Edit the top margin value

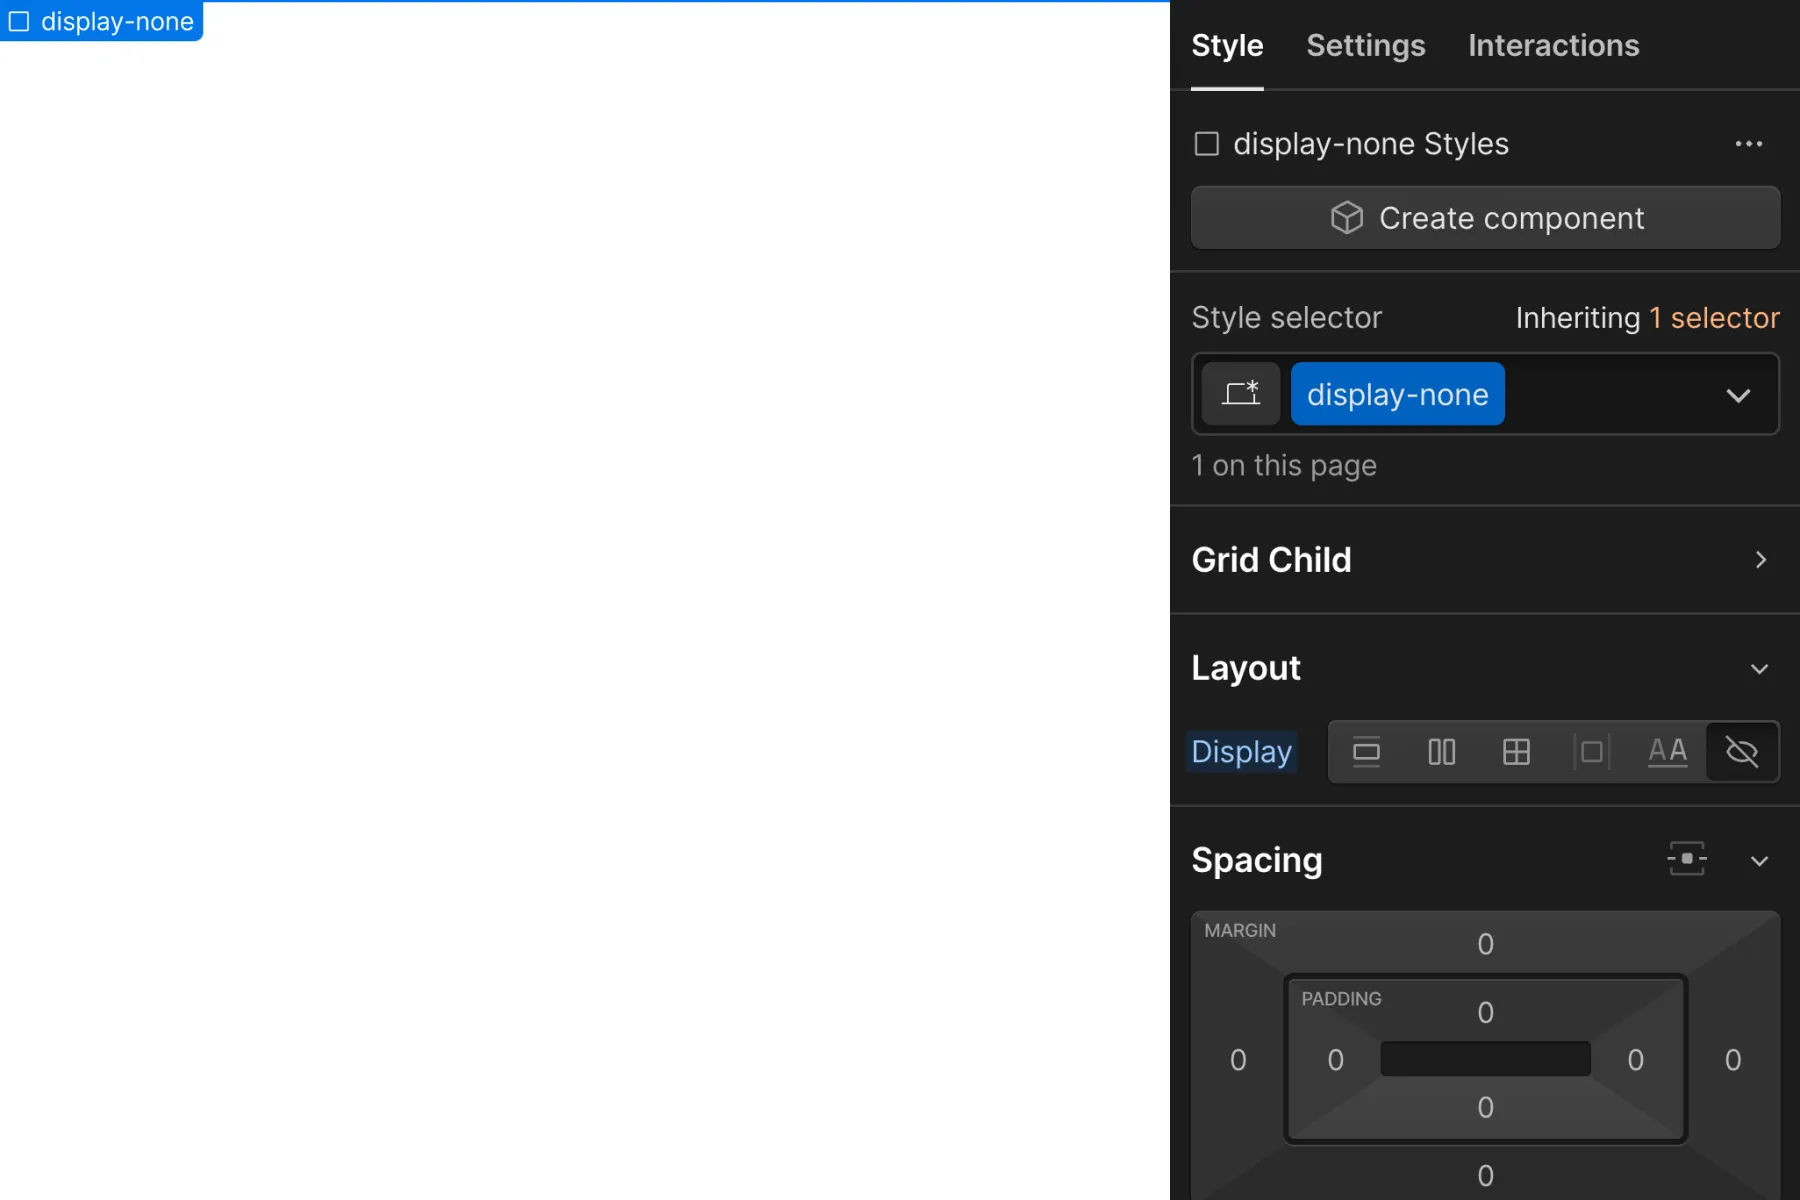tap(1485, 944)
